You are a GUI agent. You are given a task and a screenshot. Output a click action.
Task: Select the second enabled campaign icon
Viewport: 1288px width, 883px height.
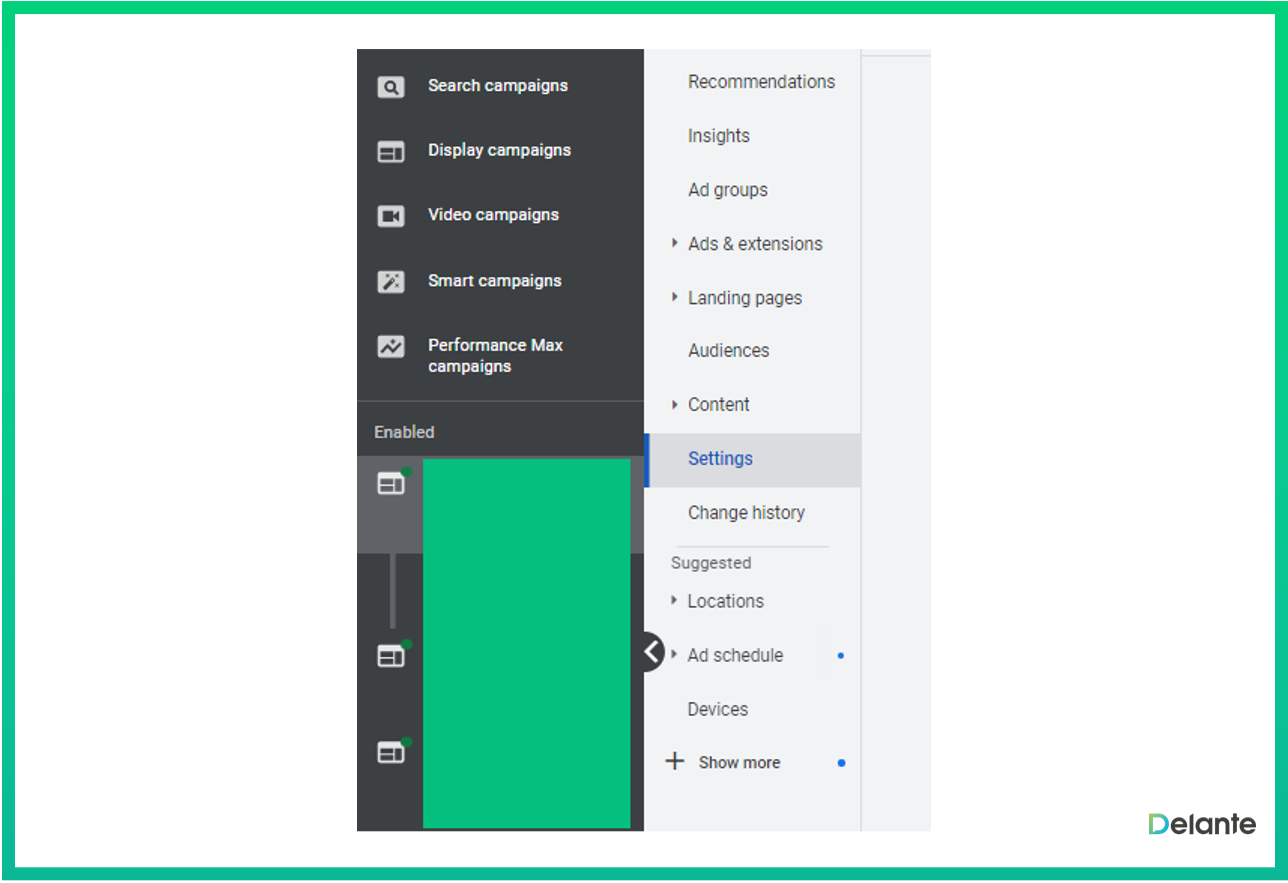[x=391, y=656]
